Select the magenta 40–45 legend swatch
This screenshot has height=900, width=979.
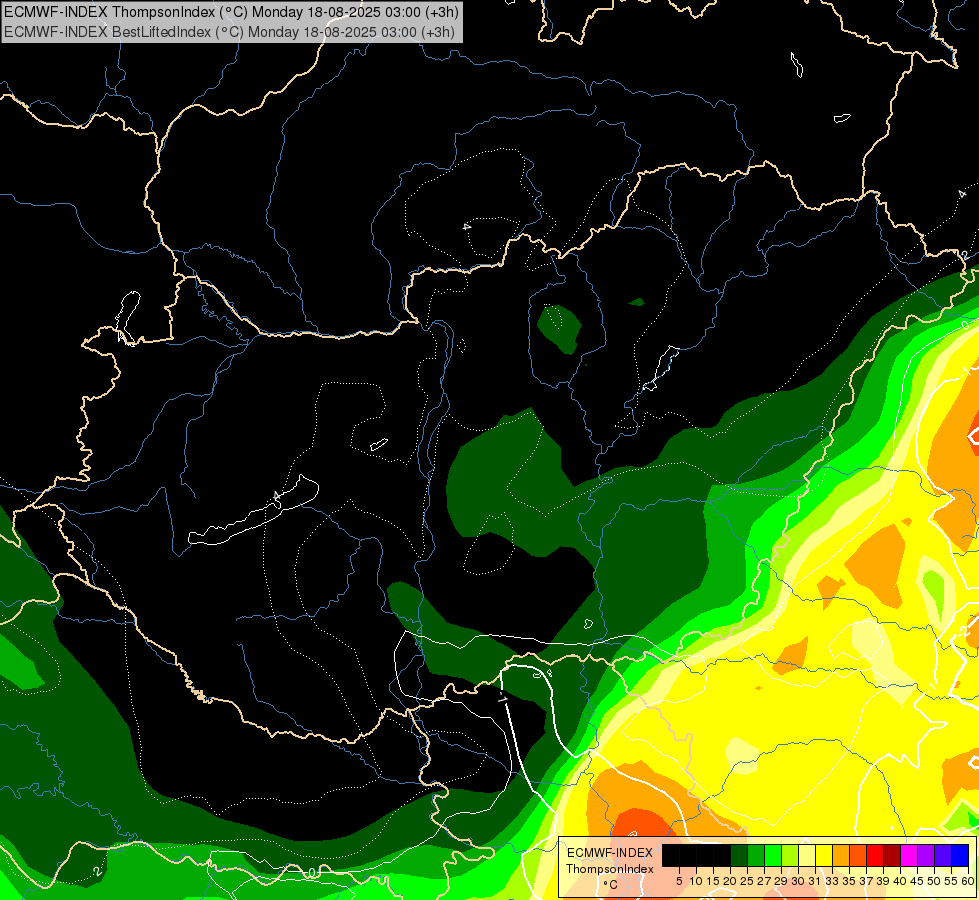click(908, 855)
